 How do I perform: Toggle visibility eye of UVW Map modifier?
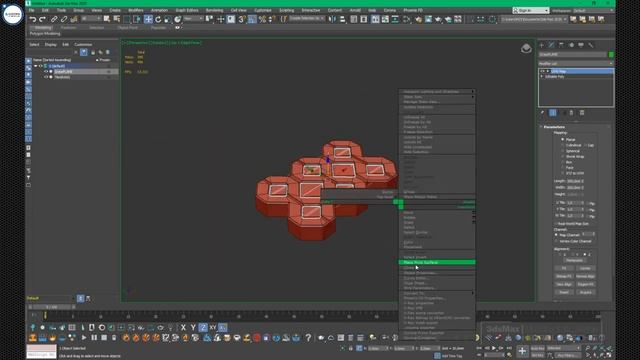(542, 71)
